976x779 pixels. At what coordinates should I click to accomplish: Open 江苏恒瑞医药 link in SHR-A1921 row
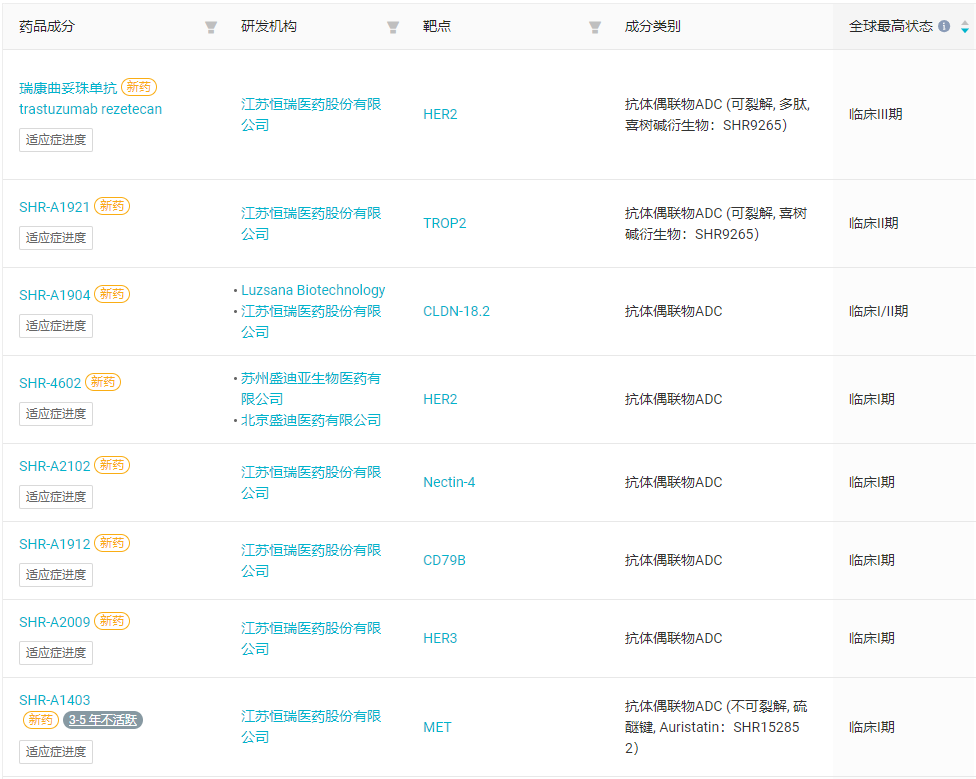click(311, 223)
